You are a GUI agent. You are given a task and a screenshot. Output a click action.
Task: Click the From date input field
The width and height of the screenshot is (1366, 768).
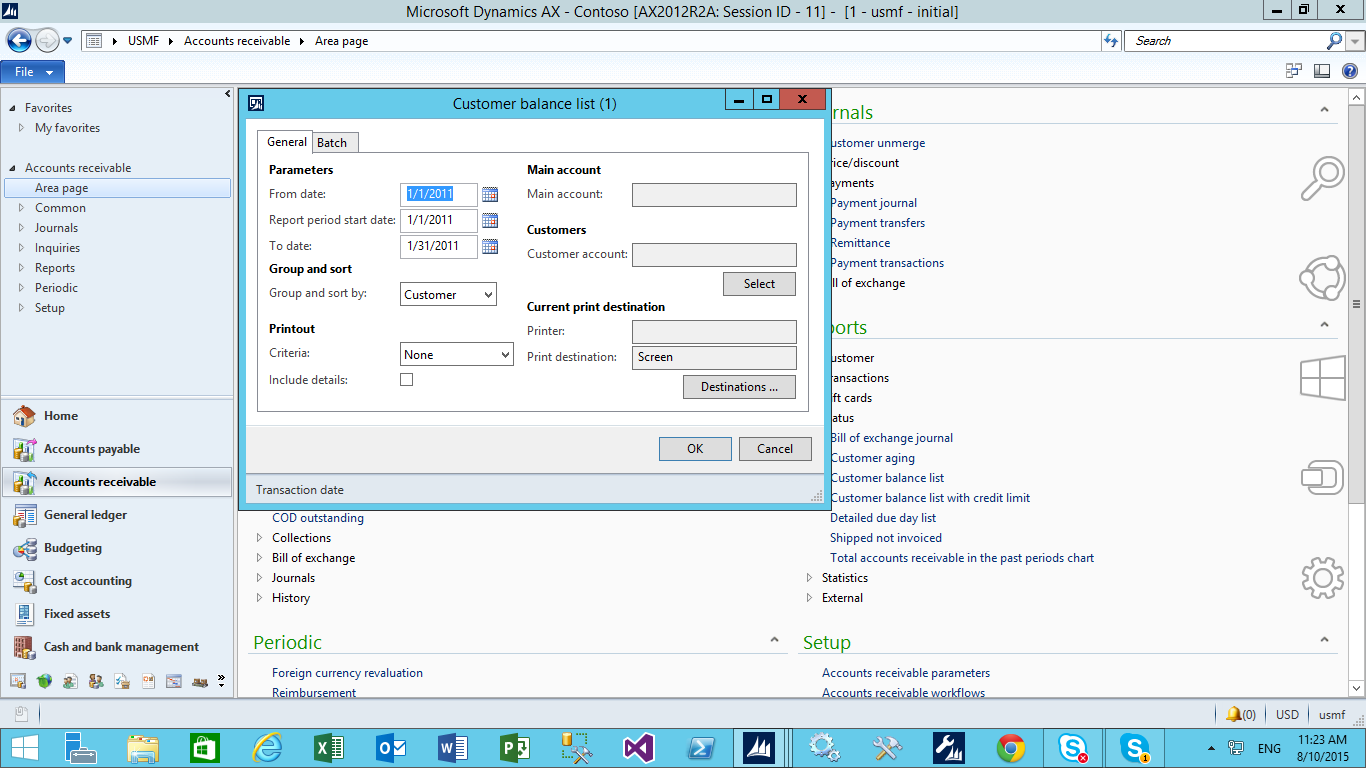point(439,194)
